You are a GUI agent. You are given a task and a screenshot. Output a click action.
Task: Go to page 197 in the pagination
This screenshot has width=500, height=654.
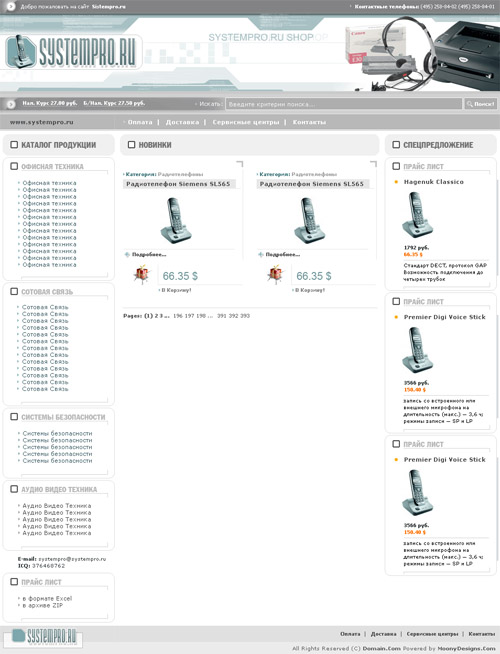pyautogui.click(x=189, y=316)
